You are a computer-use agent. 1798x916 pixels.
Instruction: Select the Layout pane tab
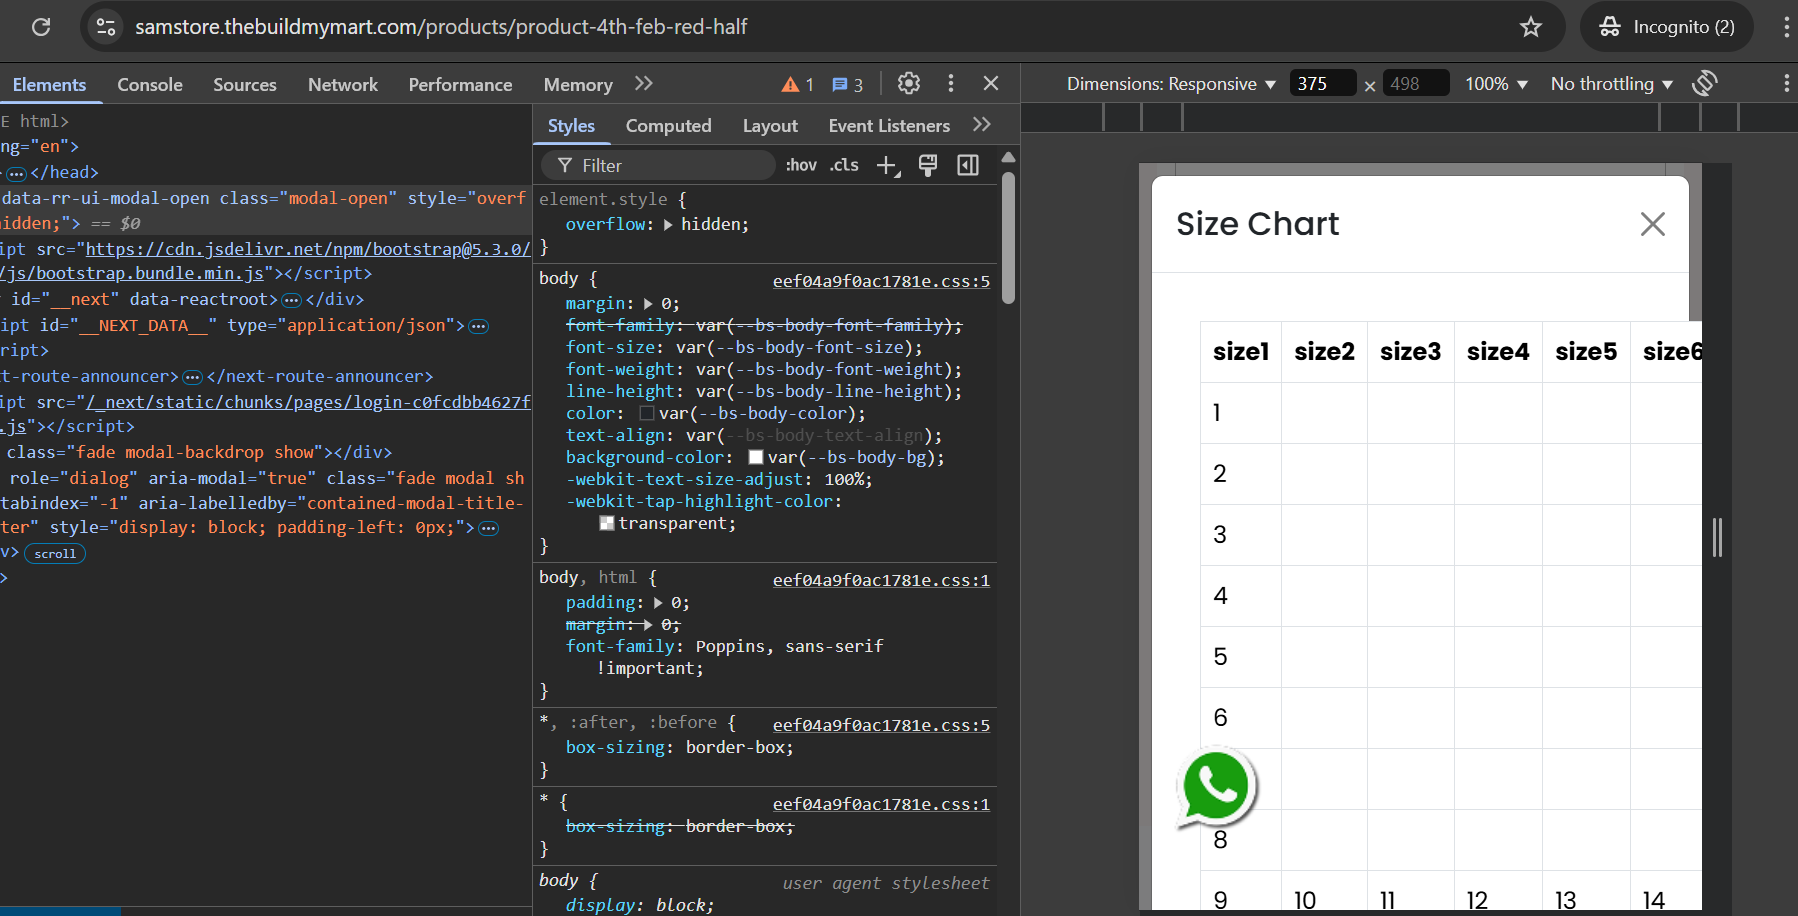tap(770, 126)
